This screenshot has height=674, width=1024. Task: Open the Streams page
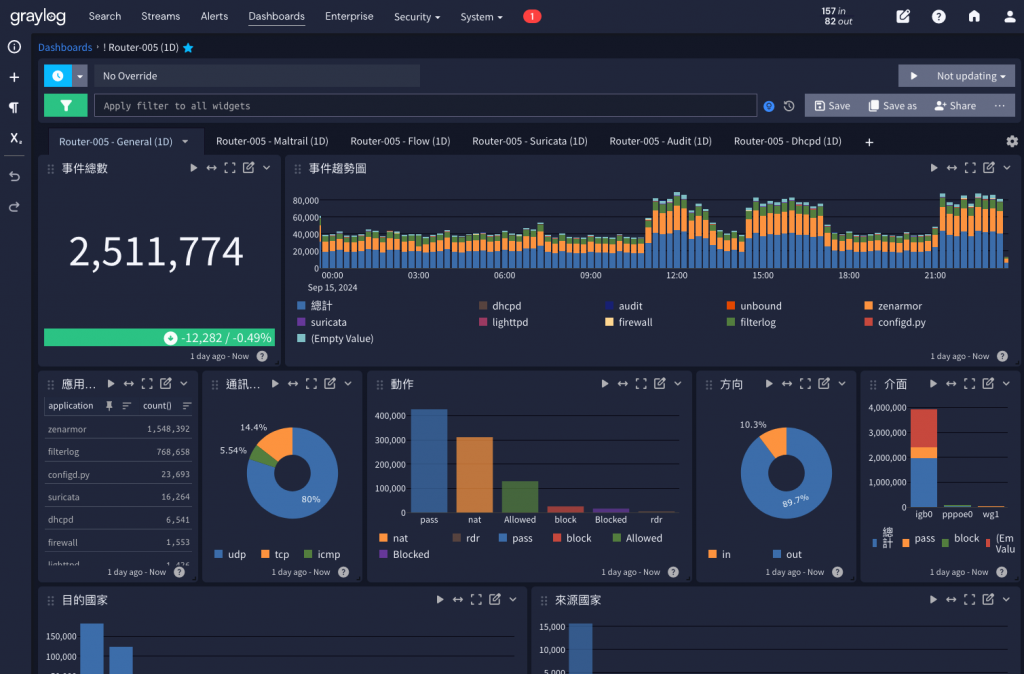[161, 16]
